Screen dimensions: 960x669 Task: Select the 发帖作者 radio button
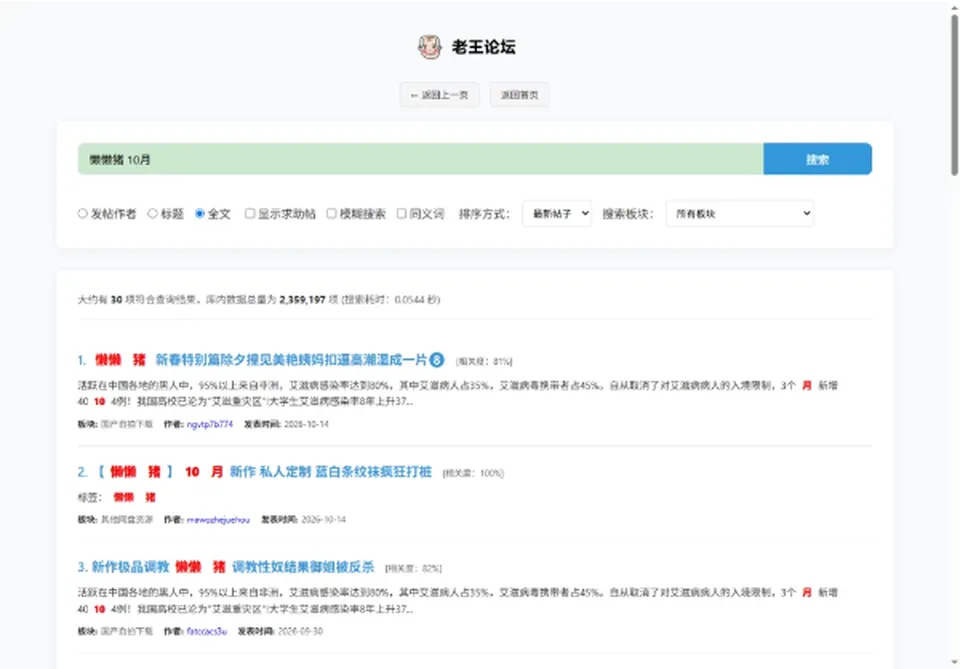point(83,214)
